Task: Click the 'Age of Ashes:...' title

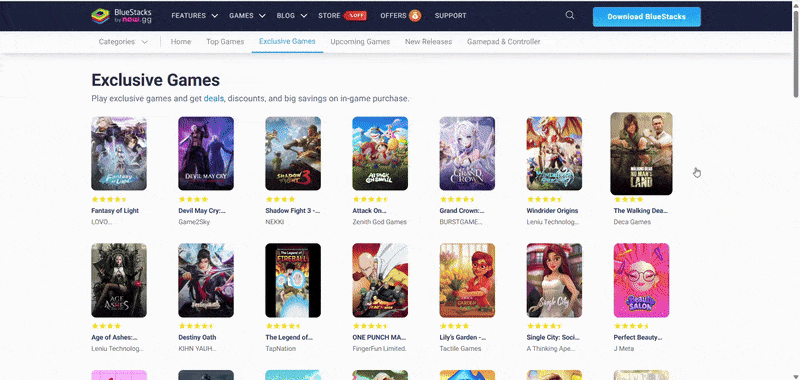Action: tap(114, 337)
